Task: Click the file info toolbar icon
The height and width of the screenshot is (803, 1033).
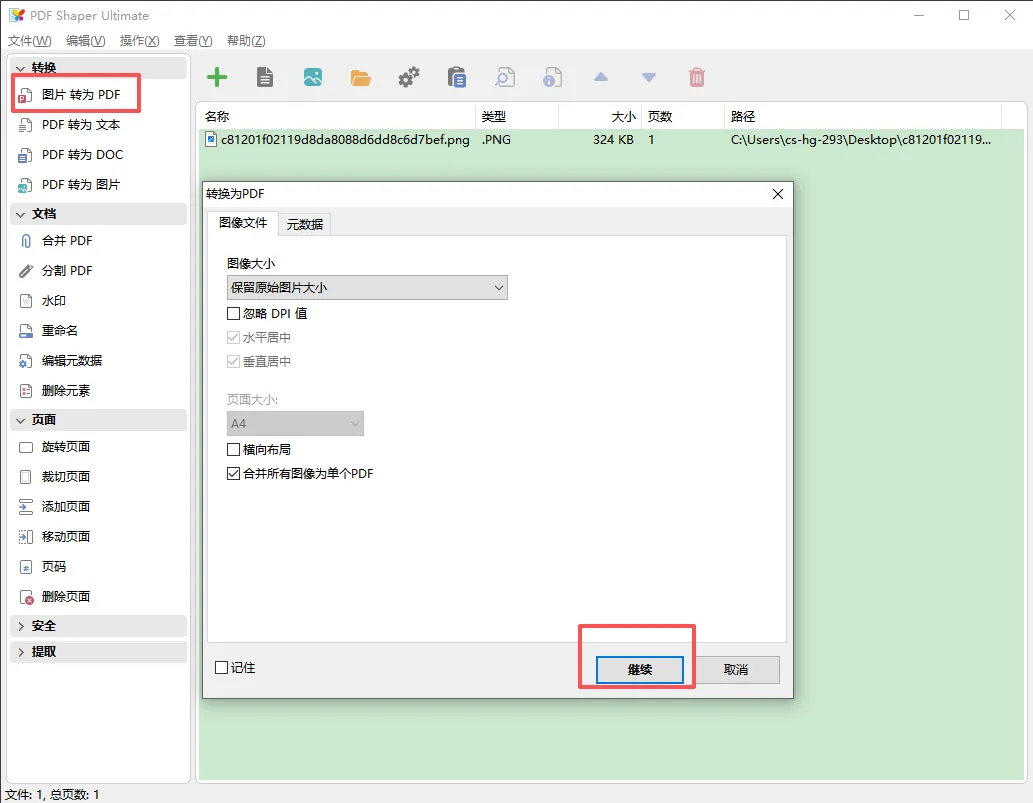Action: pyautogui.click(x=553, y=77)
